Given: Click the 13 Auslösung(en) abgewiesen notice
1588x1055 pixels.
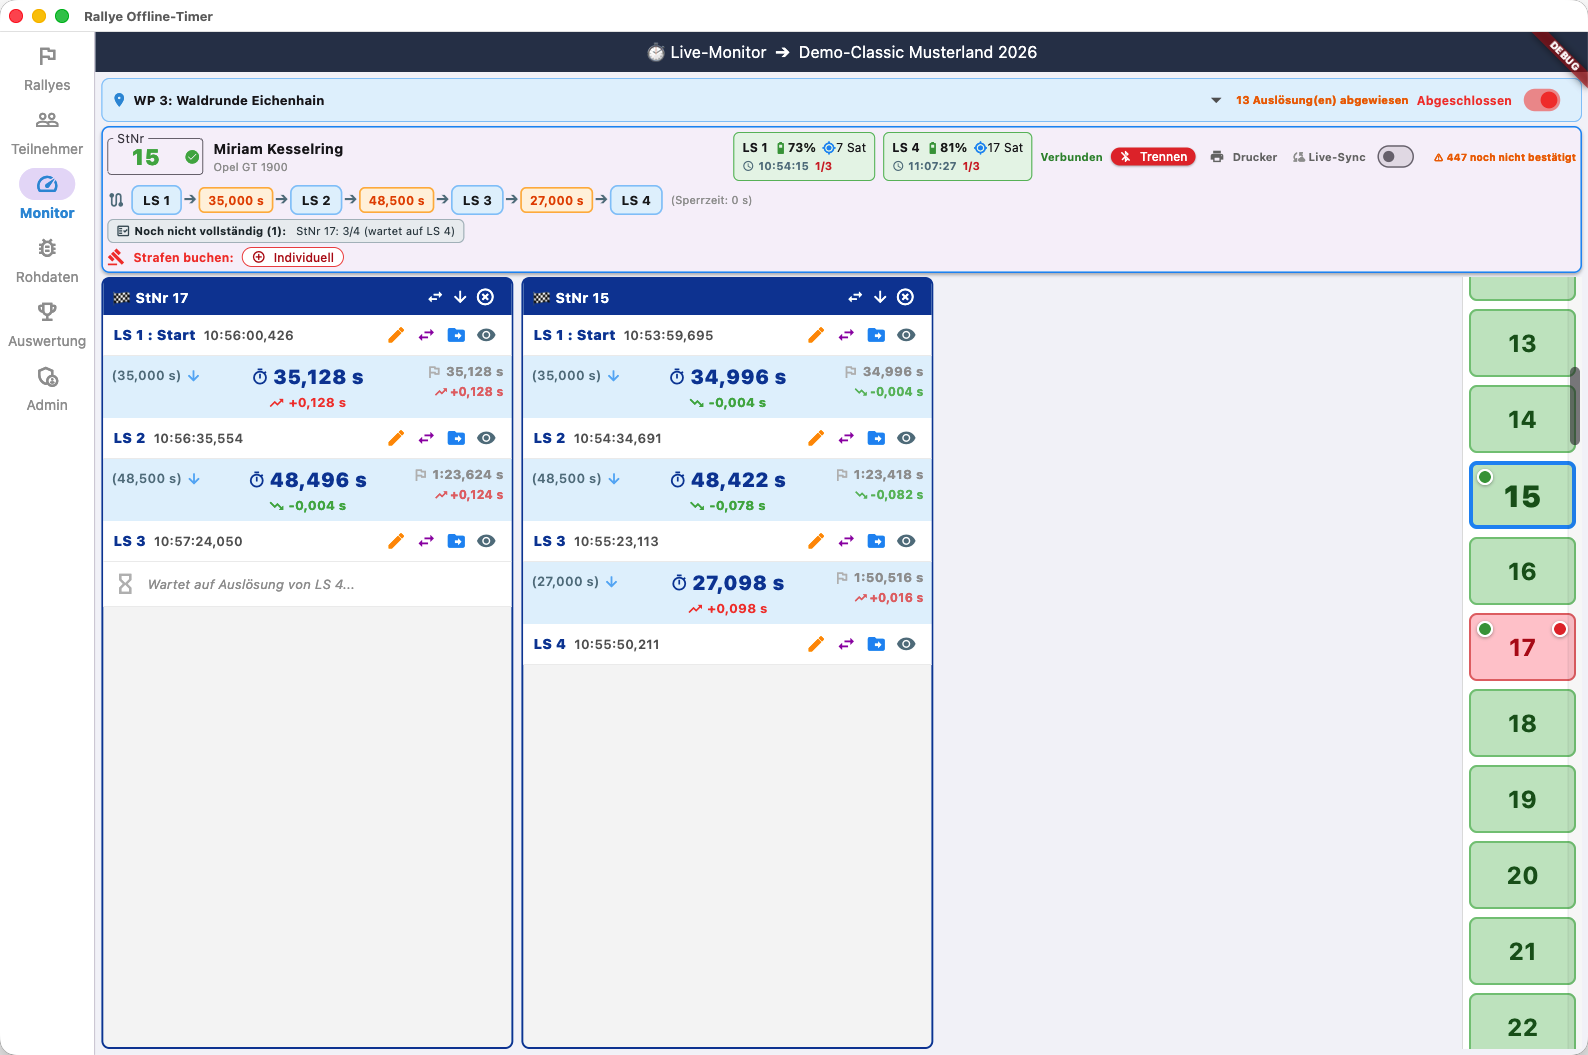Looking at the screenshot, I should [1322, 100].
